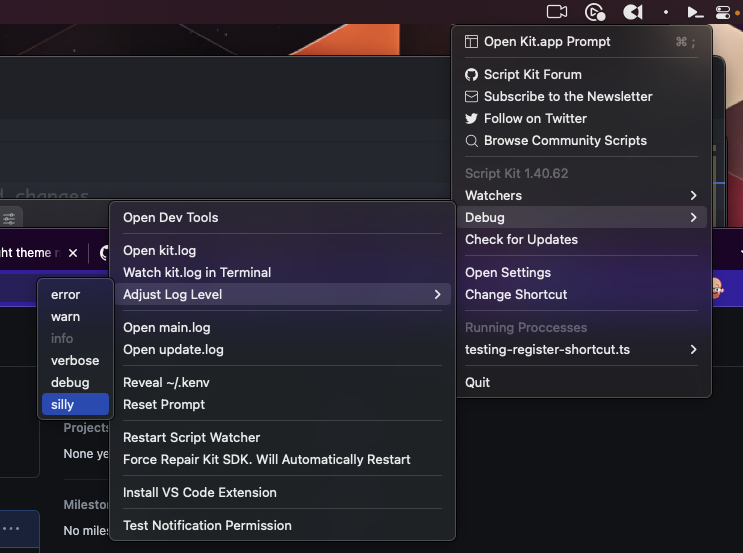The image size is (743, 553).
Task: Open Control Center in menu bar
Action: click(723, 12)
